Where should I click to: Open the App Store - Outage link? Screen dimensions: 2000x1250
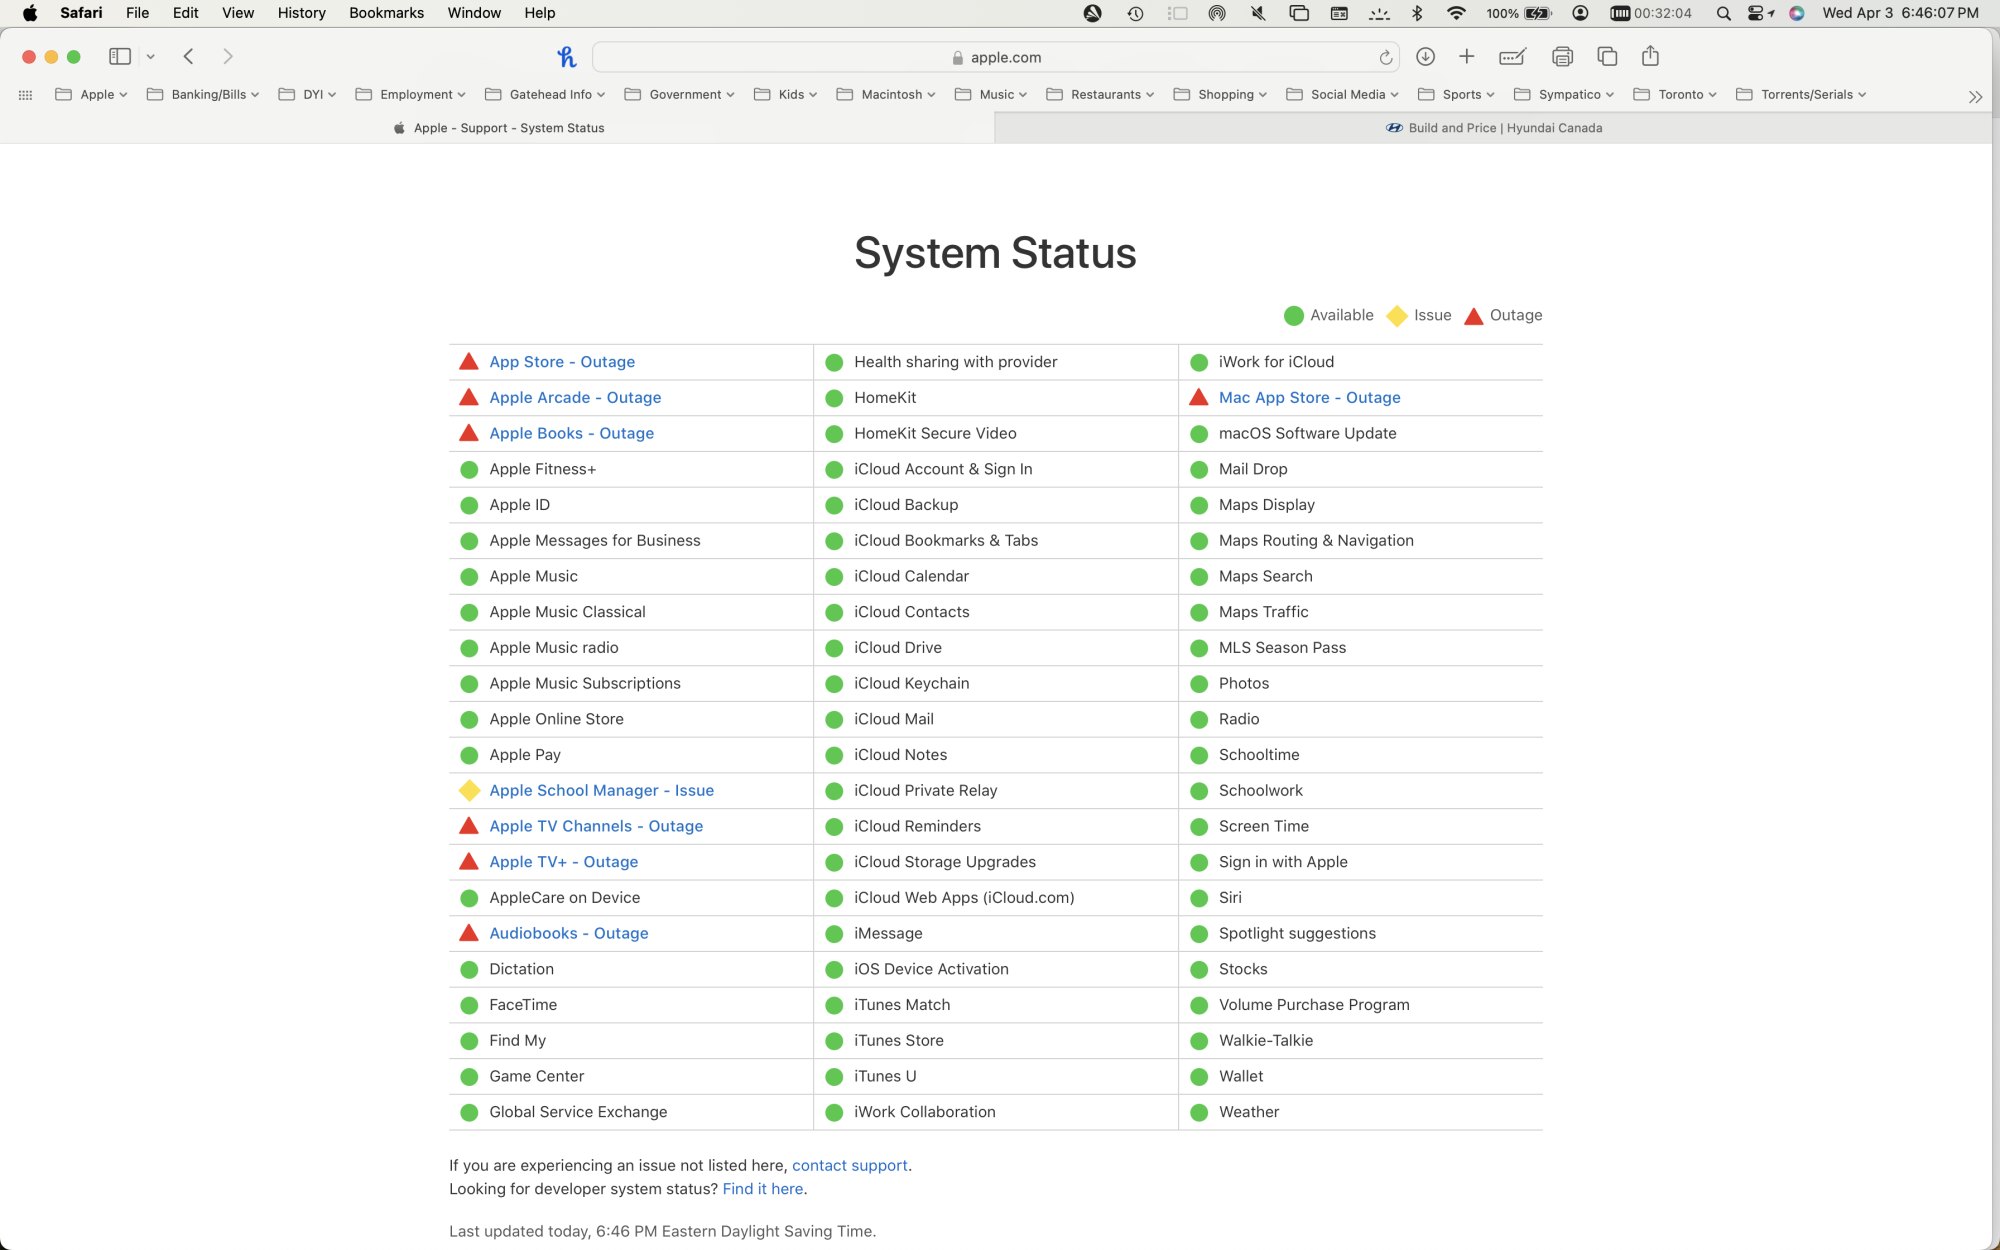(x=562, y=362)
